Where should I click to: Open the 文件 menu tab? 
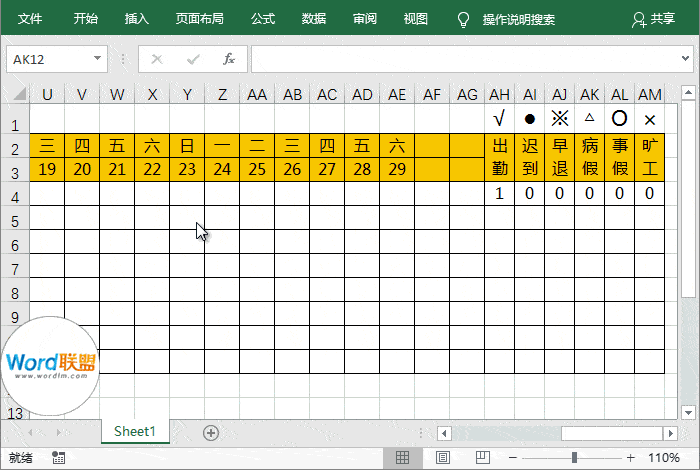coord(30,19)
